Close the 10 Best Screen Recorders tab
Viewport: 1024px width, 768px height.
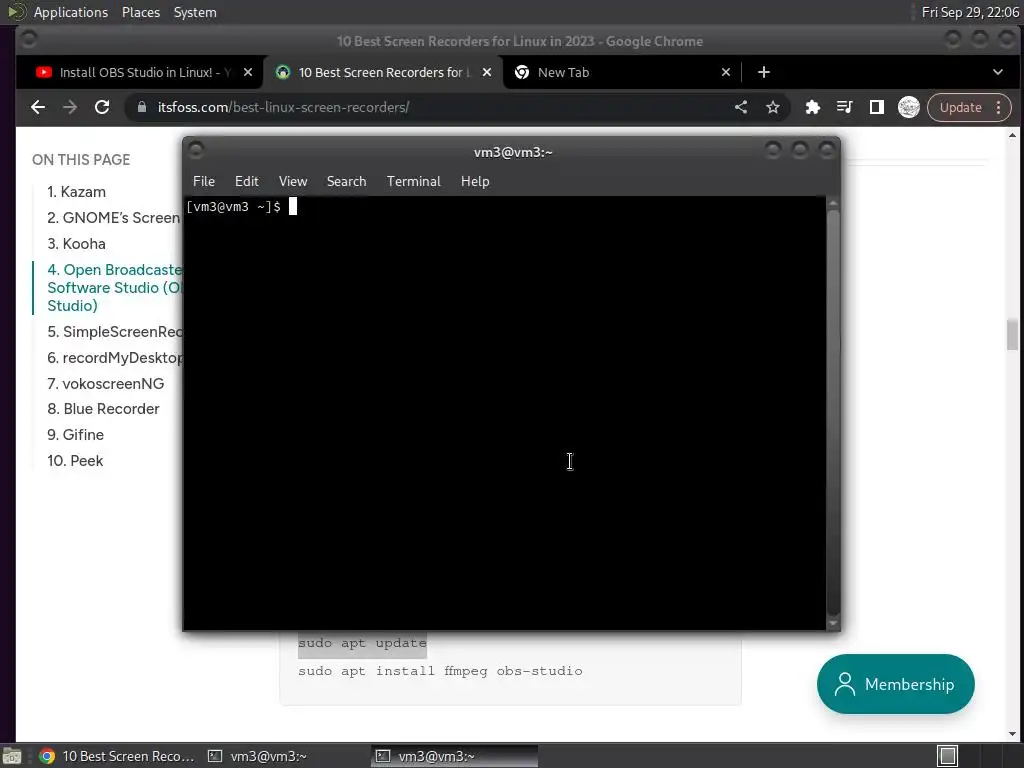pos(487,72)
